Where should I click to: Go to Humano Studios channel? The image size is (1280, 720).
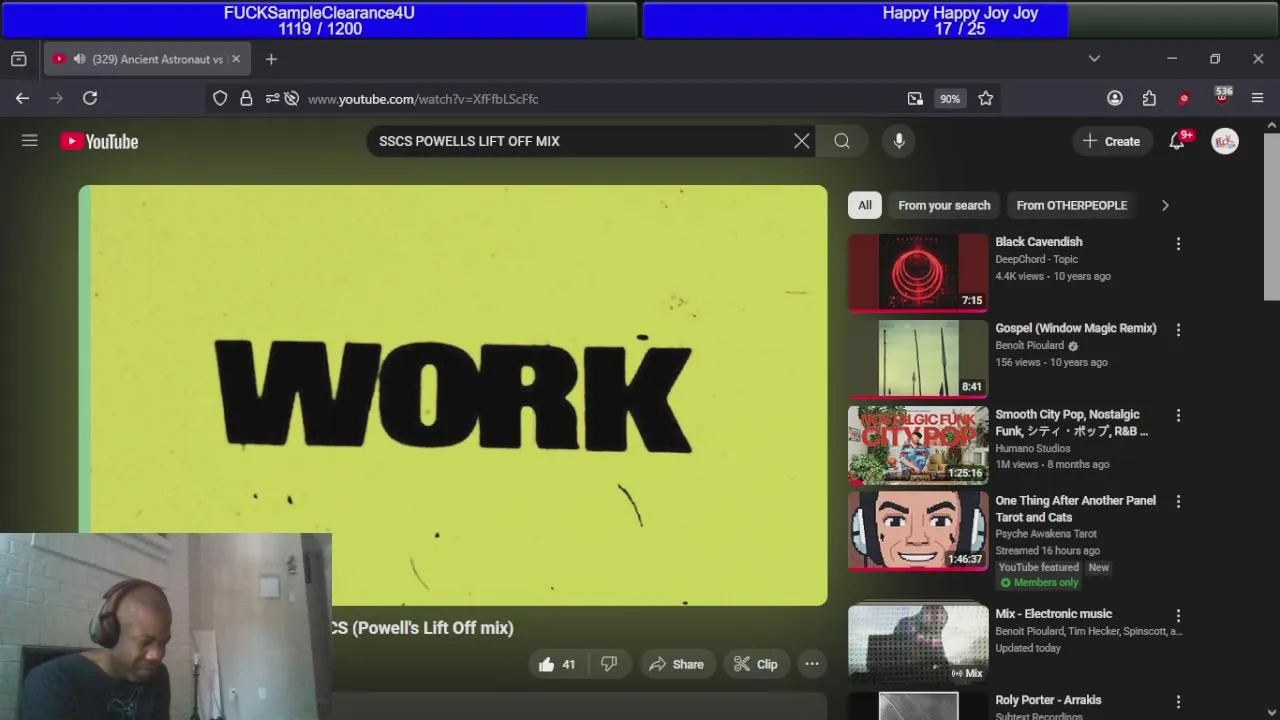pyautogui.click(x=1033, y=448)
